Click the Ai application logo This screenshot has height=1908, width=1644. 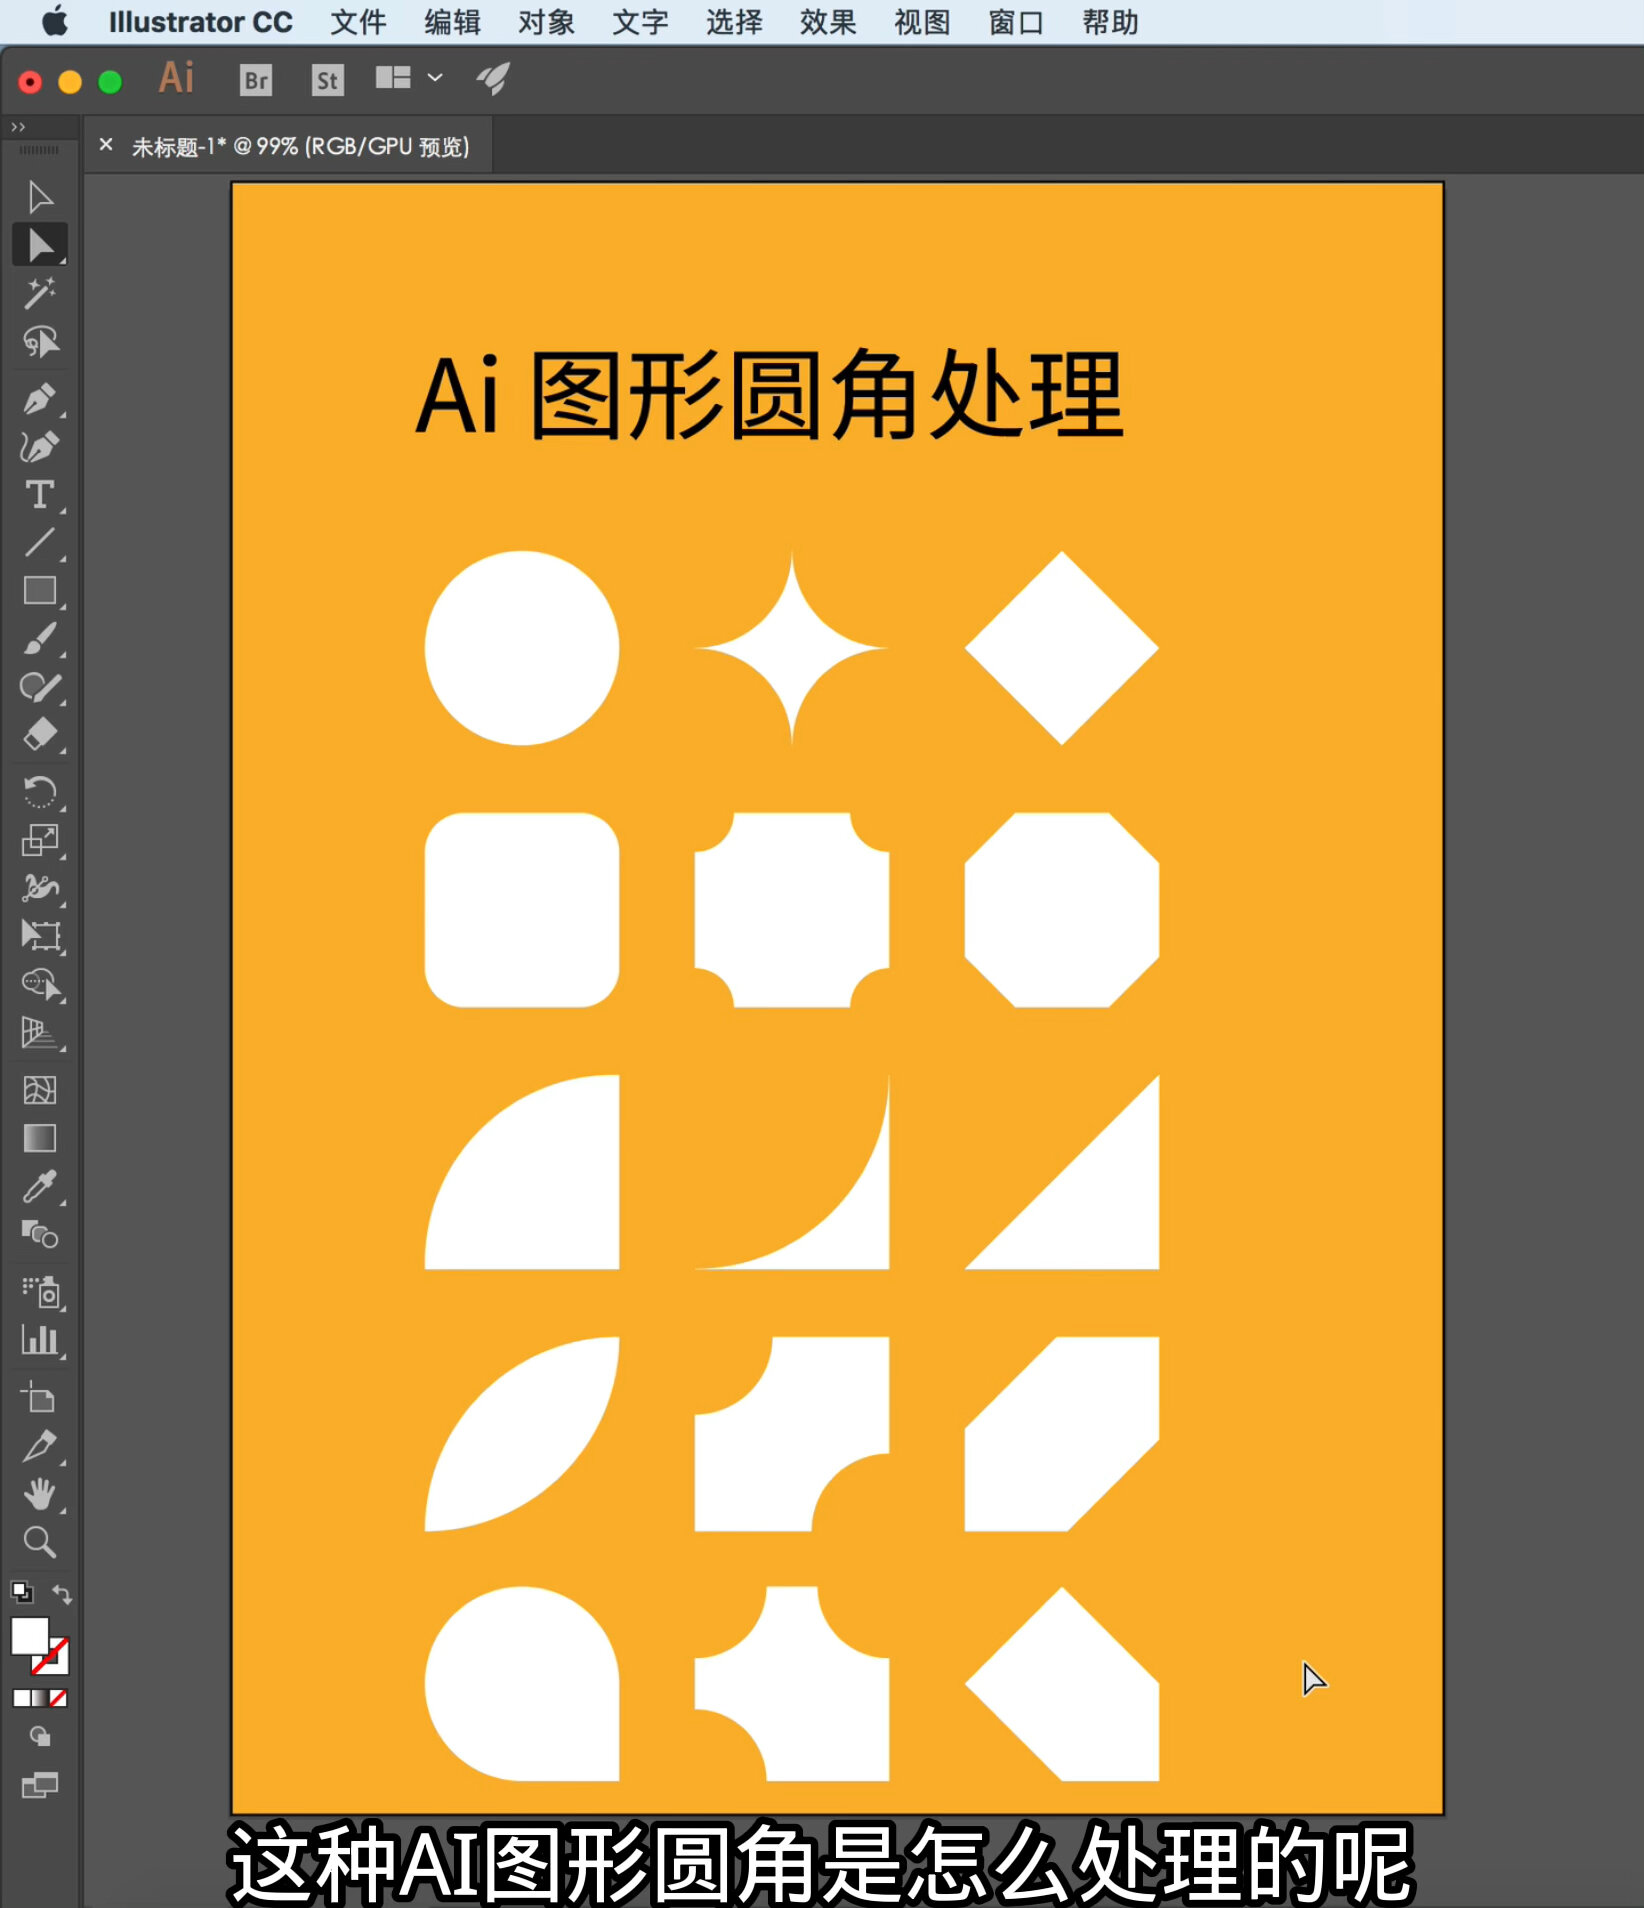click(177, 77)
